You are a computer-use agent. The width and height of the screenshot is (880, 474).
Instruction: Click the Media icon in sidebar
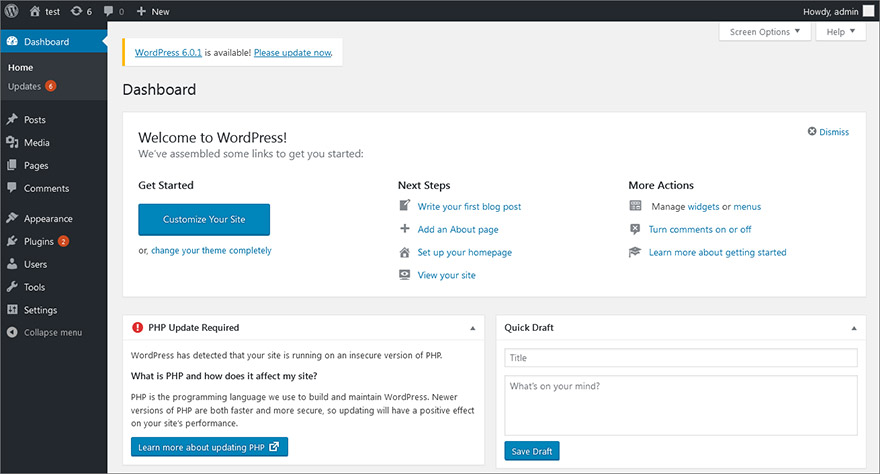coord(12,142)
